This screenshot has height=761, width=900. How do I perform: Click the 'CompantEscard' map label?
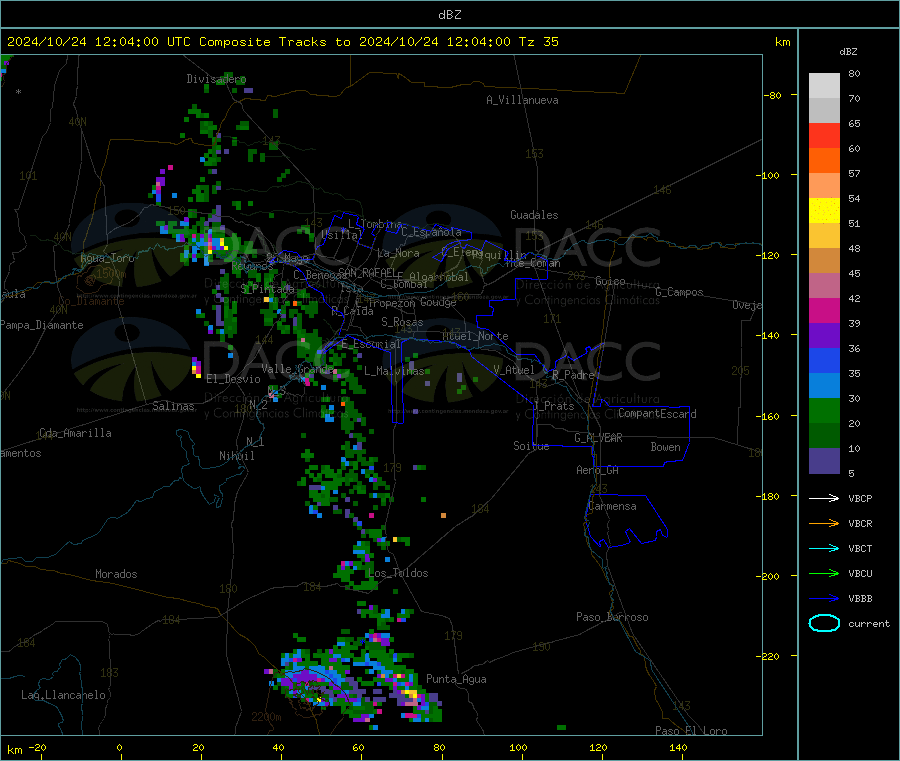point(657,413)
